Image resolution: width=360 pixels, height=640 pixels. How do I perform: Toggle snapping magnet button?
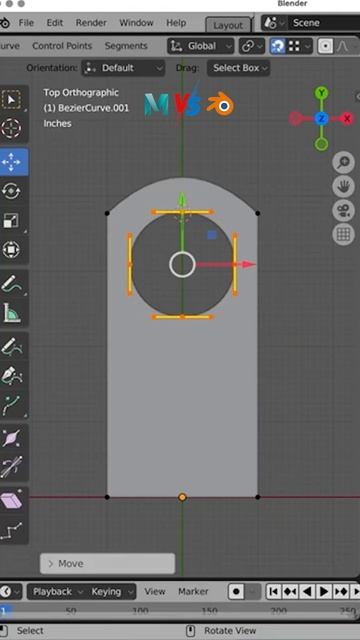[x=278, y=46]
